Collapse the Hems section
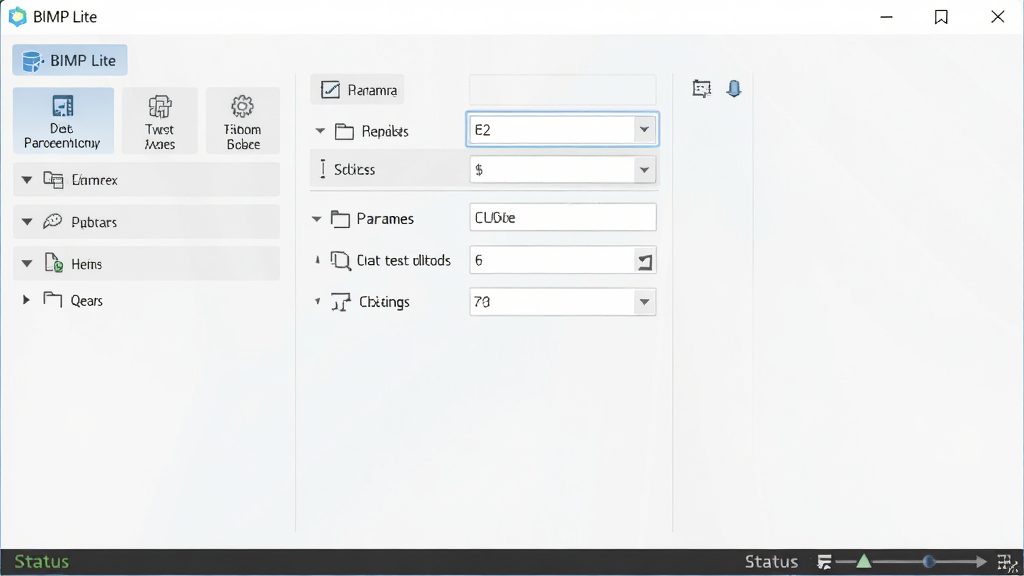 coord(27,264)
